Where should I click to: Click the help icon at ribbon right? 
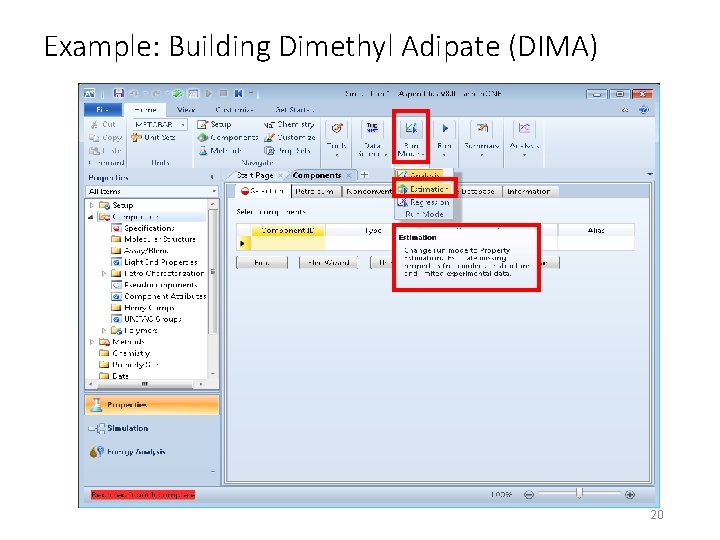644,110
